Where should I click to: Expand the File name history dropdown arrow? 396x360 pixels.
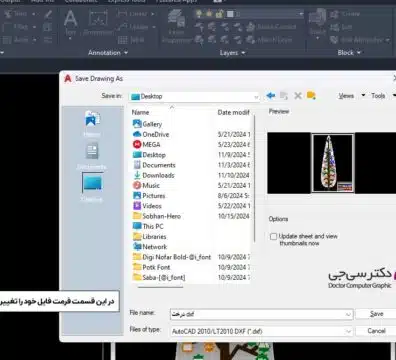[348, 314]
